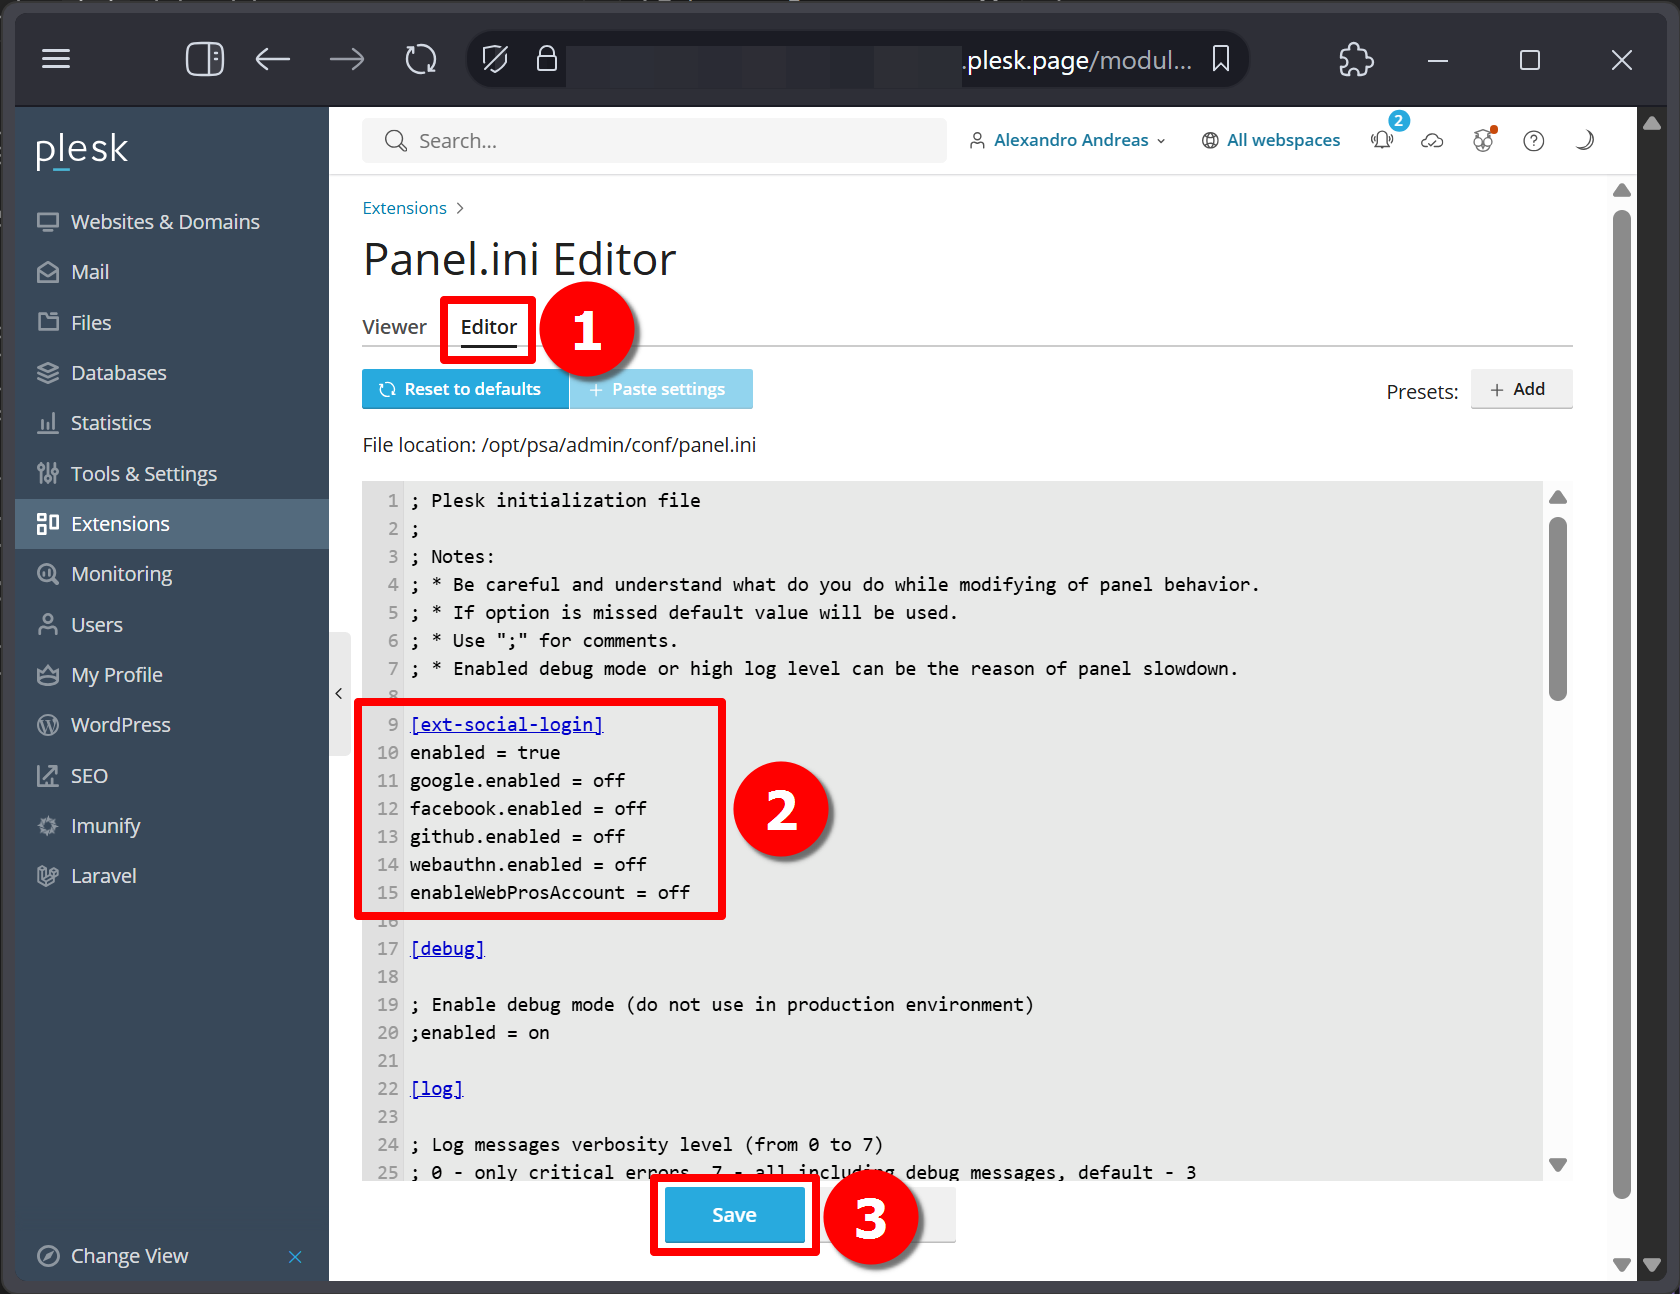Image resolution: width=1680 pixels, height=1294 pixels.
Task: Place cursor on 'google.enabled = off' line
Action: point(517,780)
